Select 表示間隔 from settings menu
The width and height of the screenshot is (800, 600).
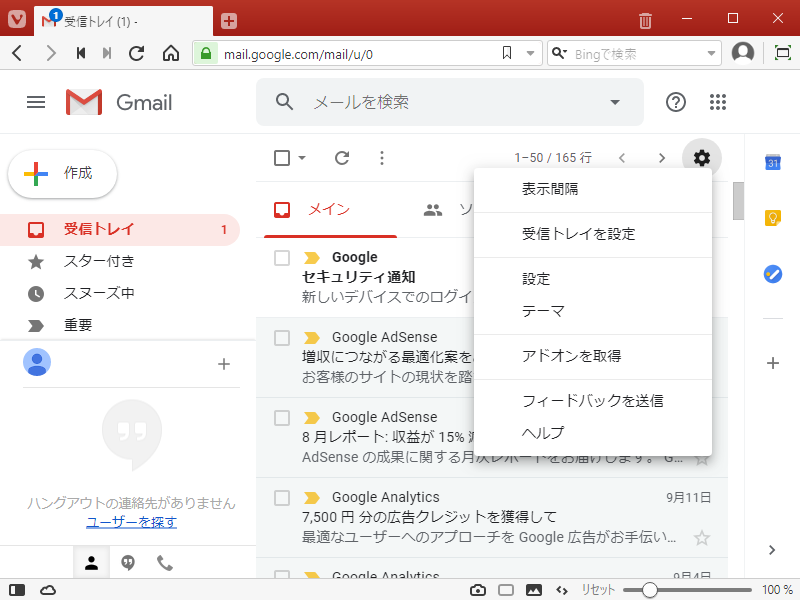point(593,189)
